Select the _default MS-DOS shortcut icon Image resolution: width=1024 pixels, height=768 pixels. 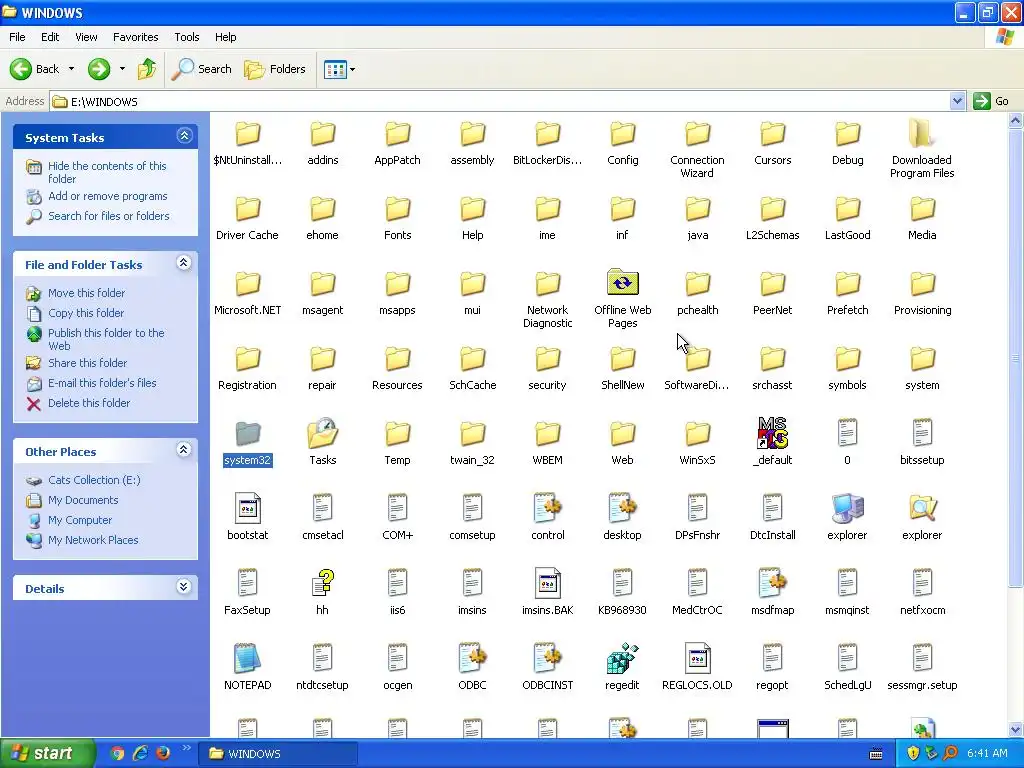(773, 434)
